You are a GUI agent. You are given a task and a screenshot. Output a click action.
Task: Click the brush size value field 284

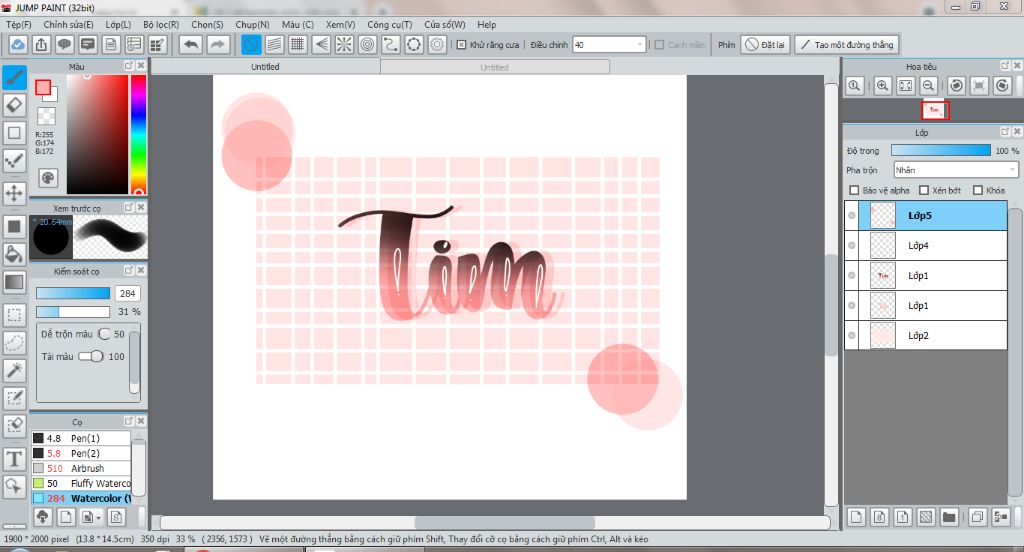(128, 293)
